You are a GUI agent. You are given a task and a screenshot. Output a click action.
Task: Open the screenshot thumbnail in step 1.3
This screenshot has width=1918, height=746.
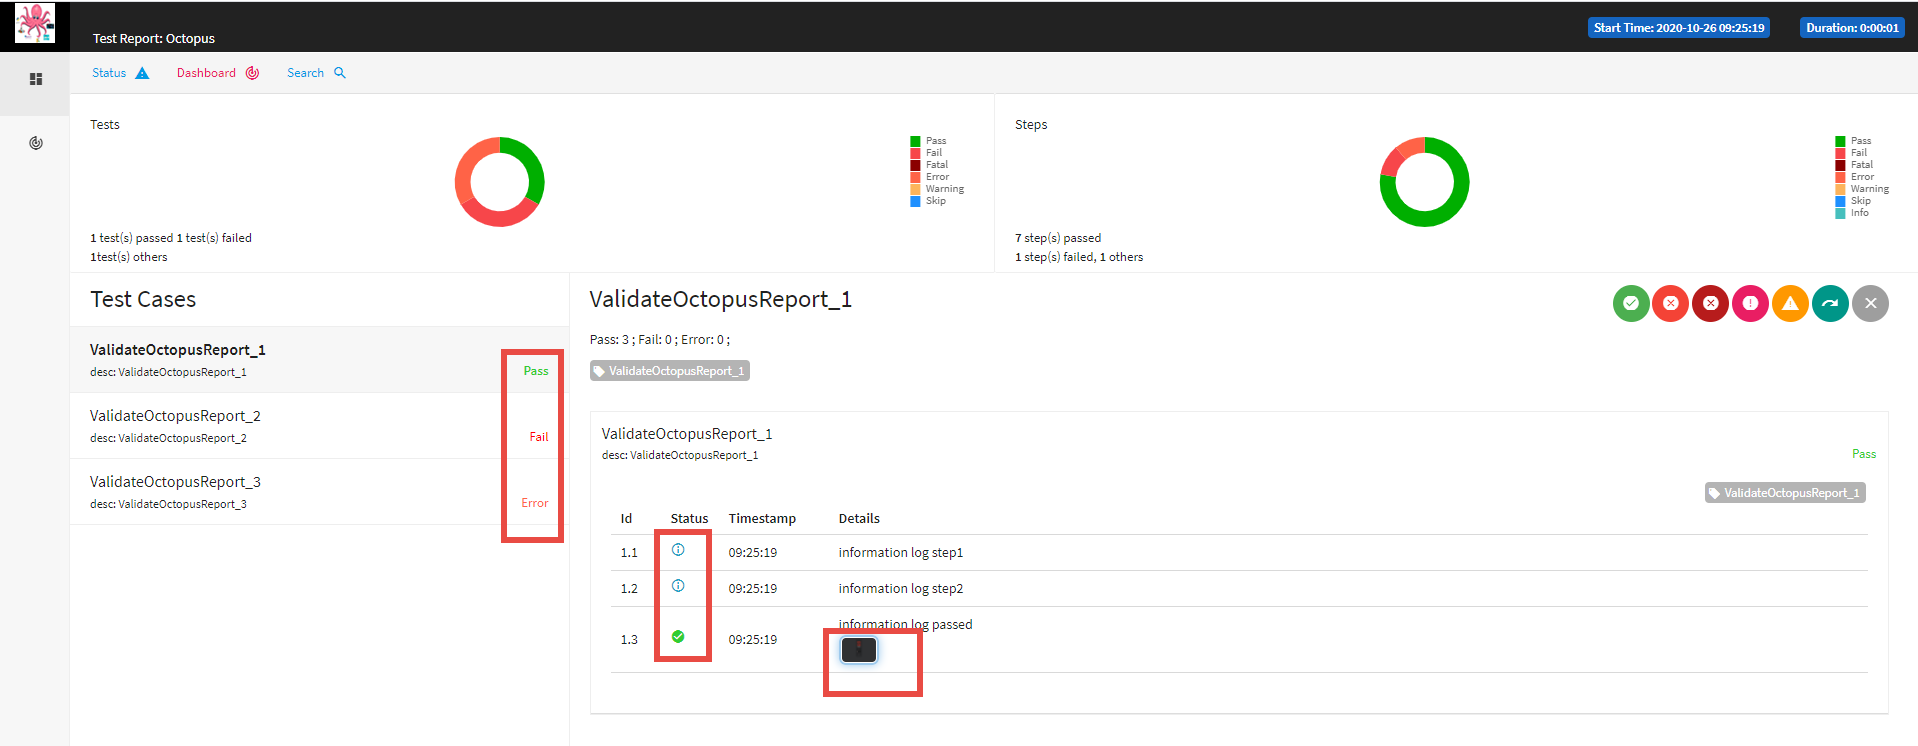click(x=859, y=650)
